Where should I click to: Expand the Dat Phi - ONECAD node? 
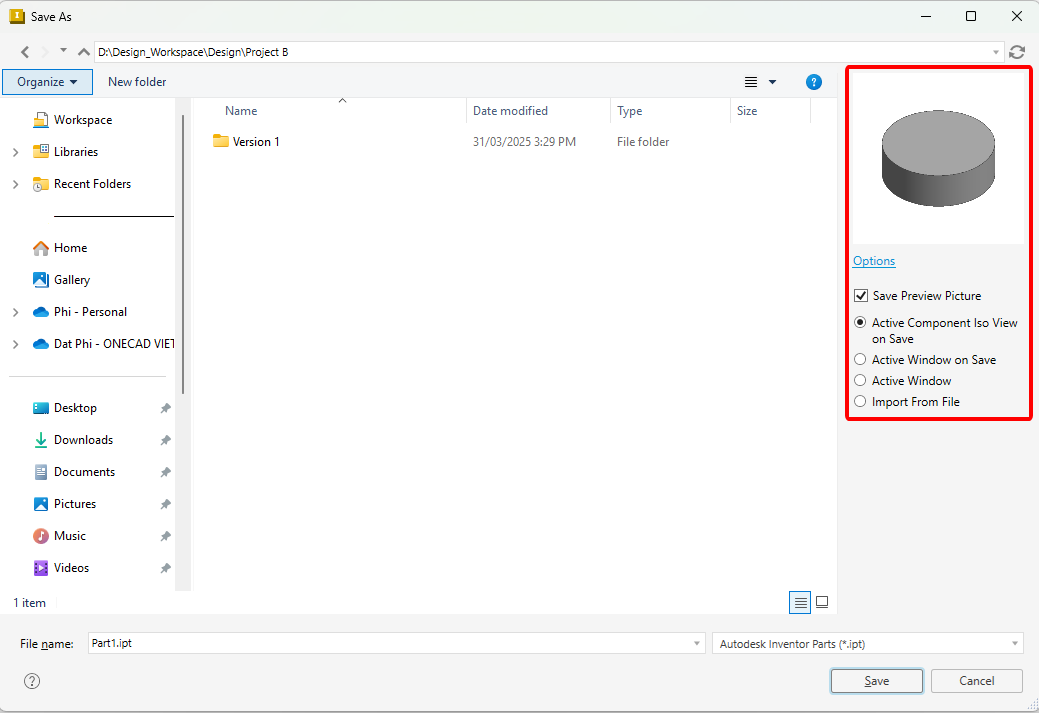15,344
